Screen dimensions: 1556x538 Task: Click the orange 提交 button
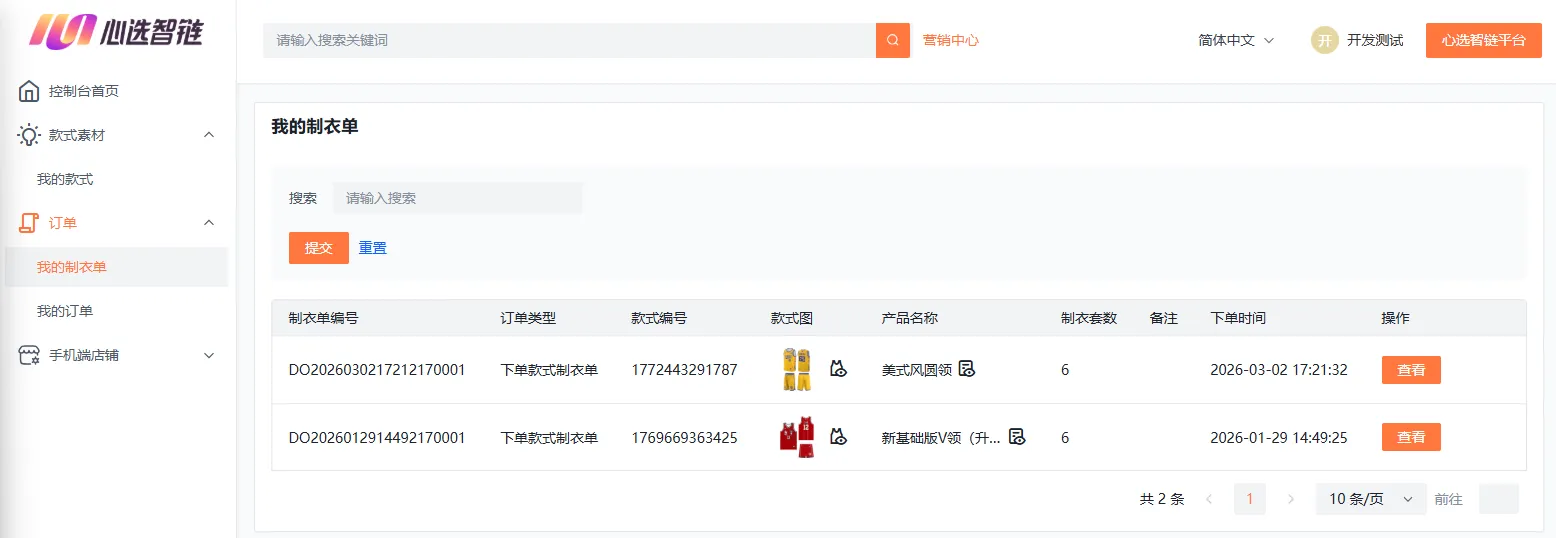point(318,248)
